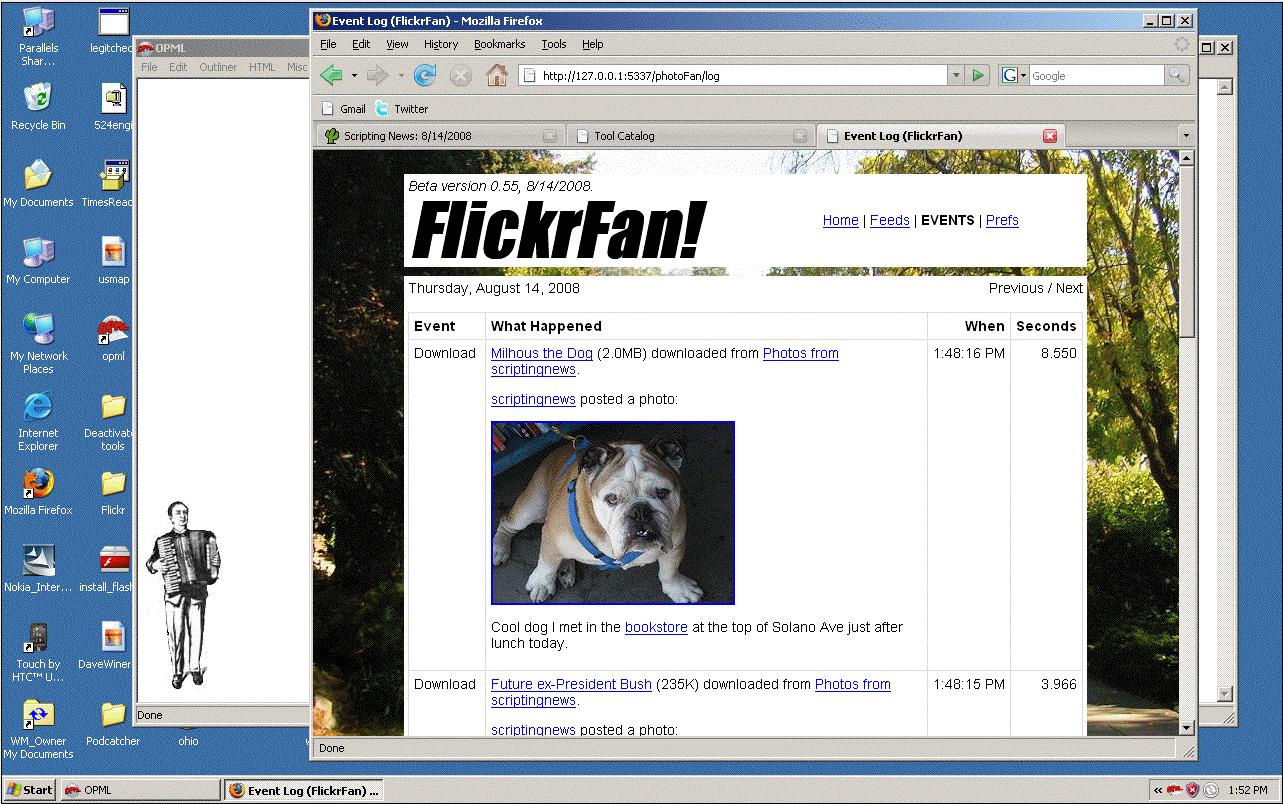This screenshot has height=804, width=1283.
Task: Click the search magnifier icon
Action: coord(1177,76)
